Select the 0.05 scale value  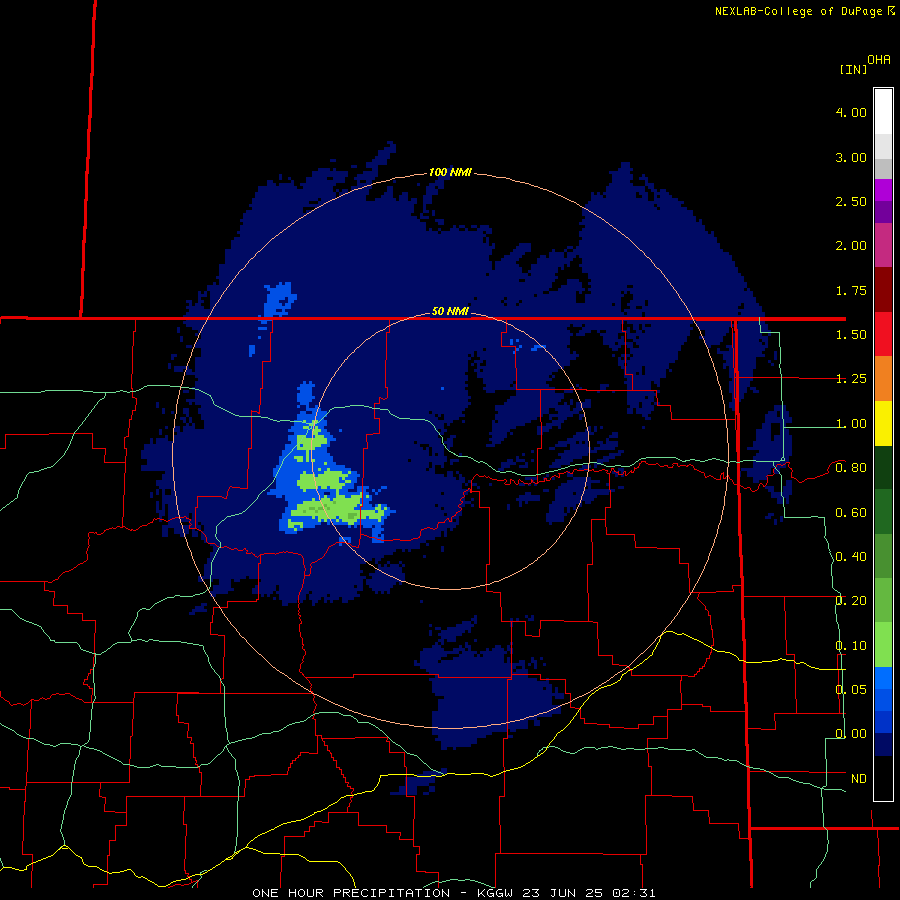pyautogui.click(x=851, y=689)
